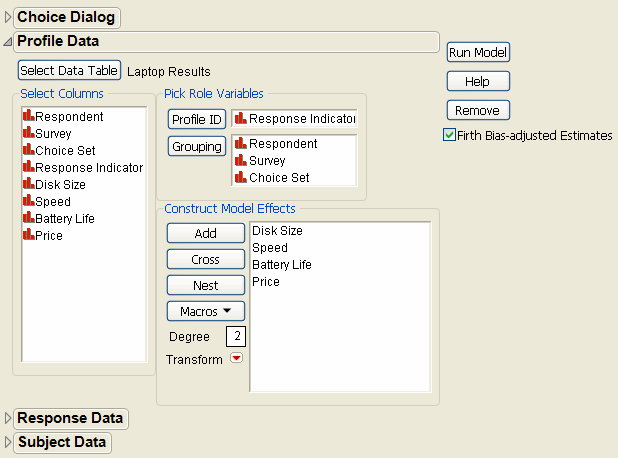This screenshot has height=458, width=618.
Task: Click the Respondent column icon in Select Columns
Action: pyautogui.click(x=28, y=117)
